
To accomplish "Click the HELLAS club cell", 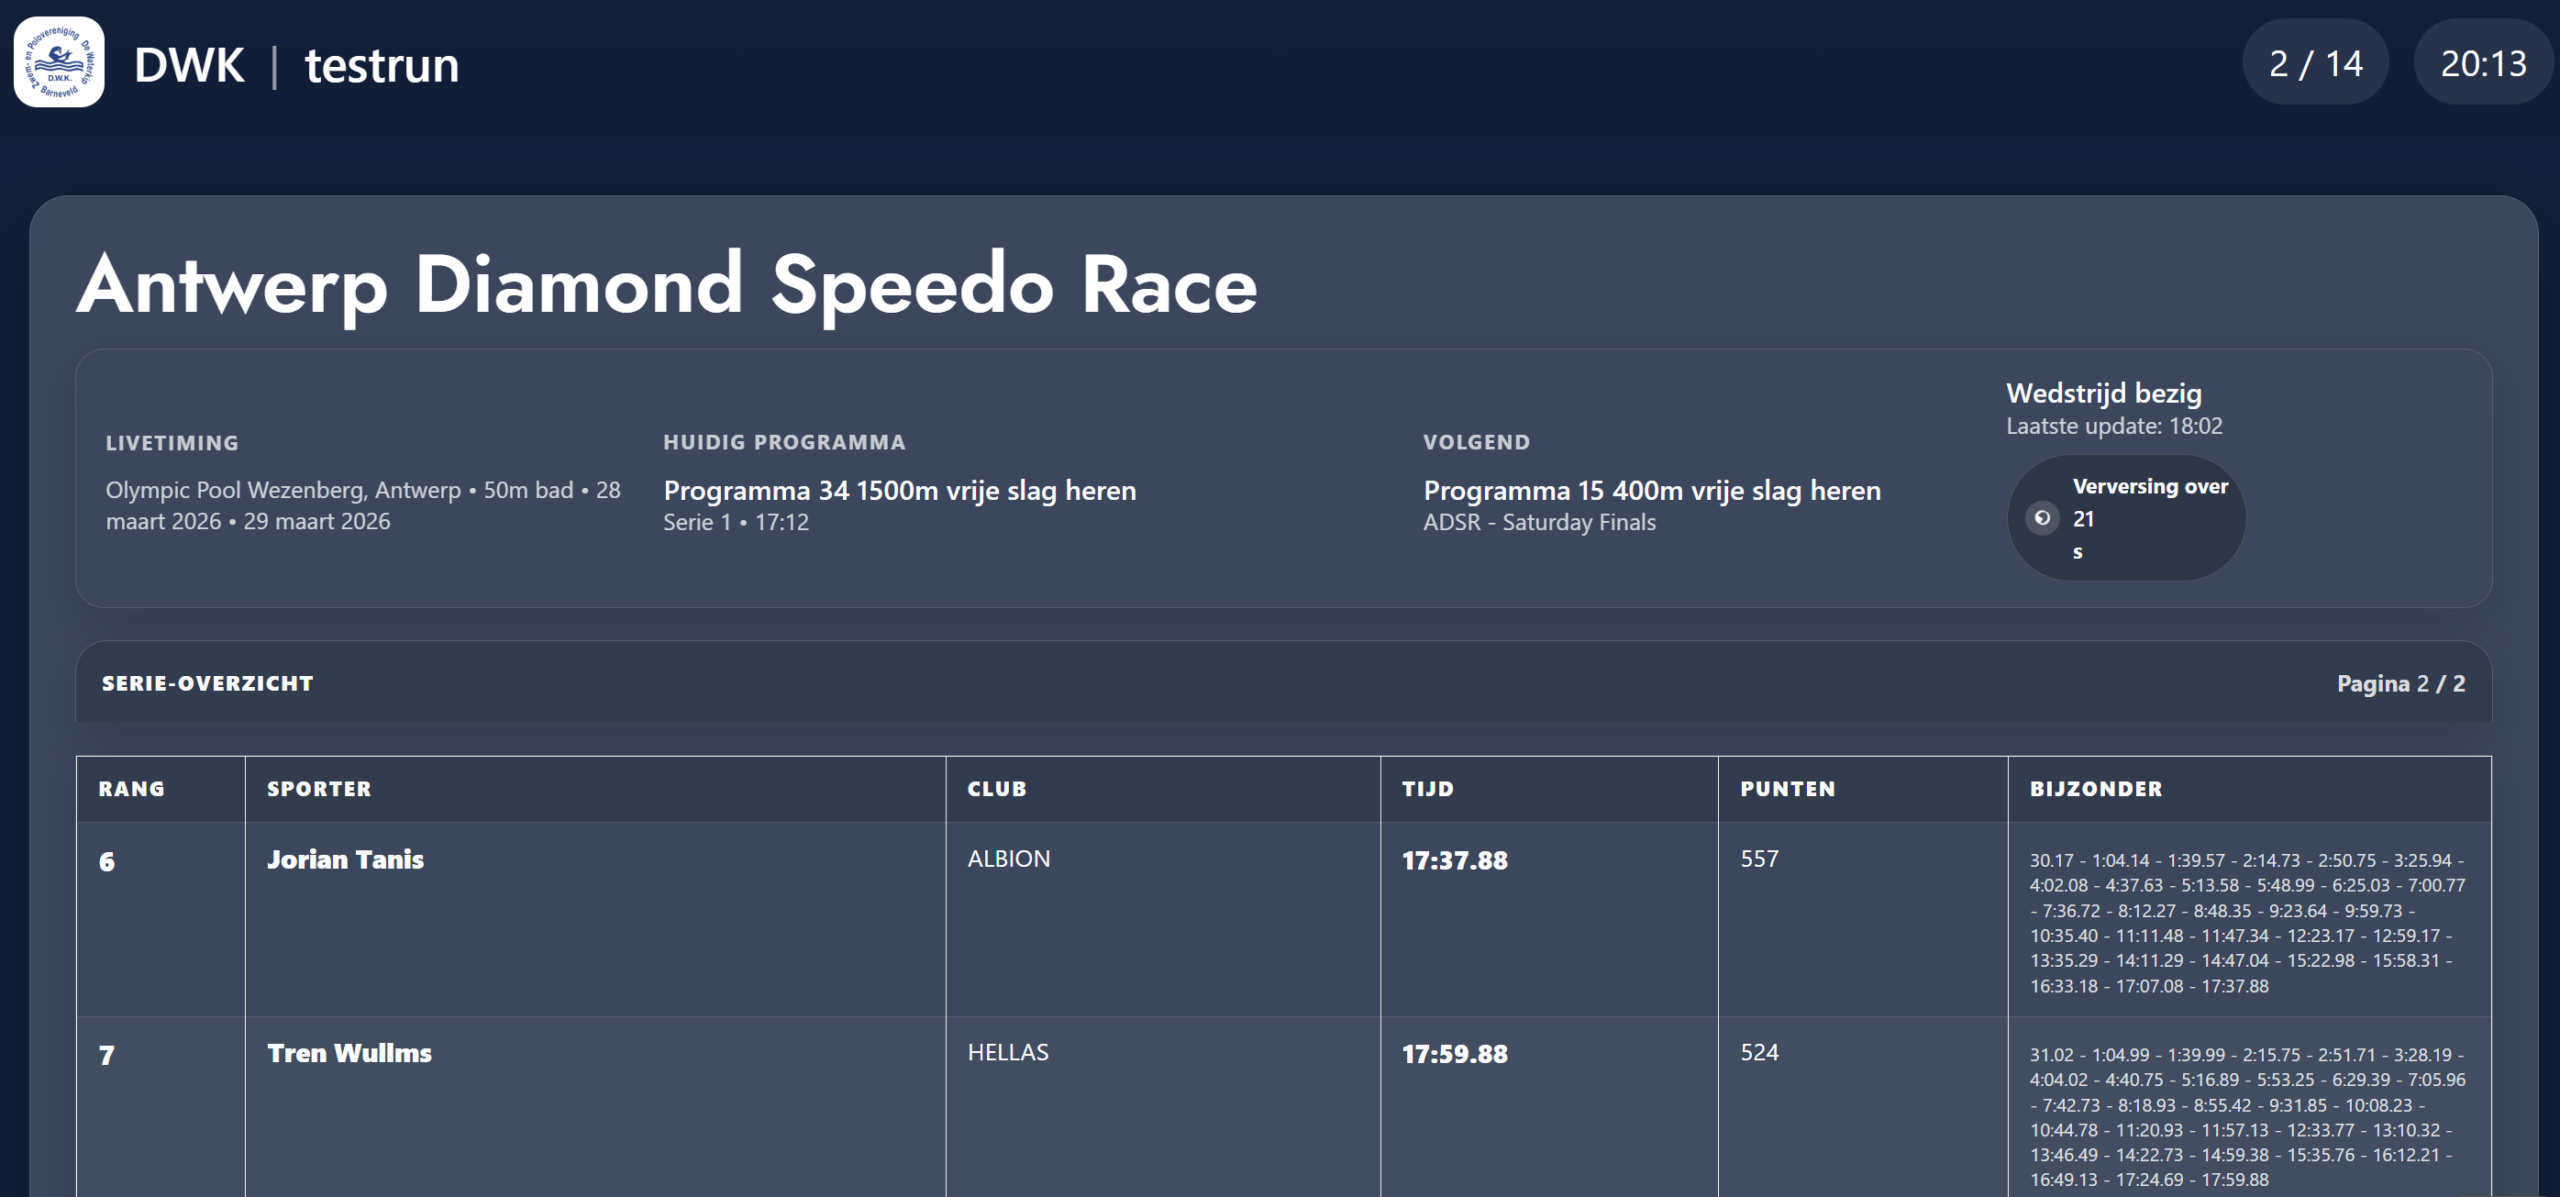I will (x=1007, y=1053).
